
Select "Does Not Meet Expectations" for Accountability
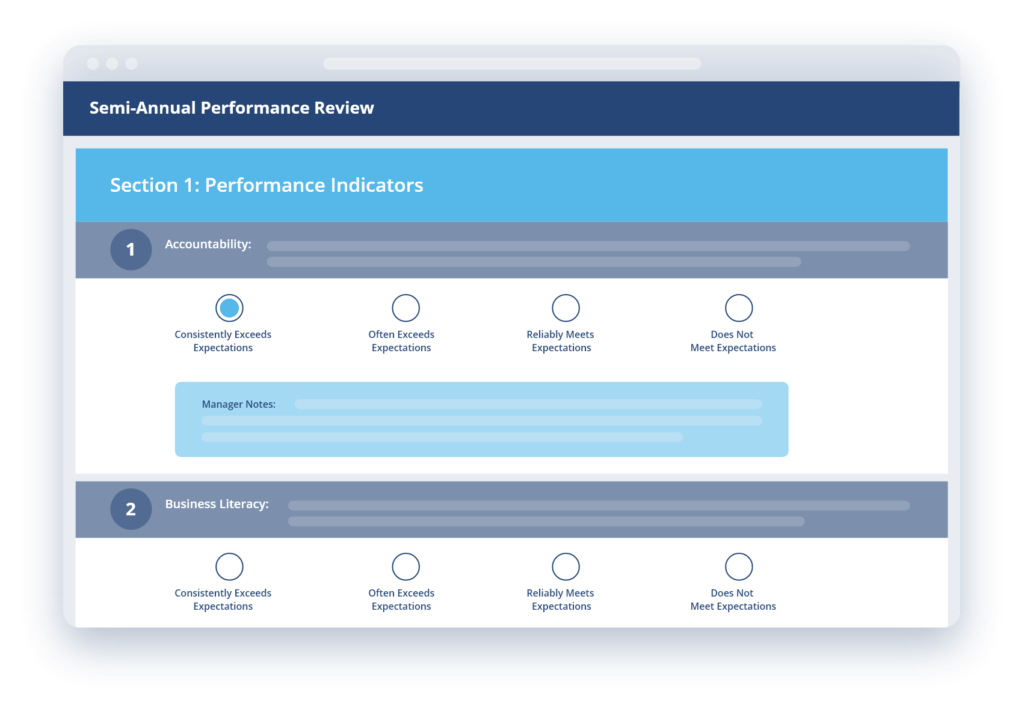coord(738,307)
